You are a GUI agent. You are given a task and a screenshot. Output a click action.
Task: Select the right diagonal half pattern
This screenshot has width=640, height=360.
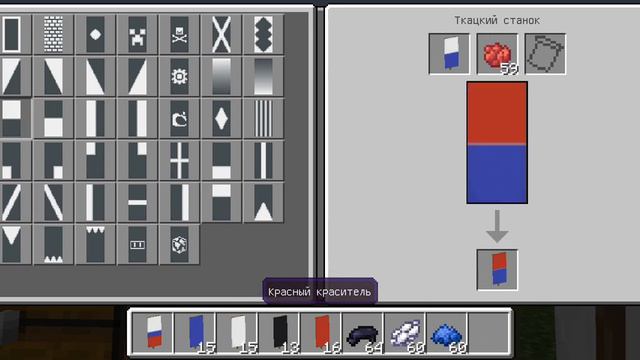pos(138,76)
